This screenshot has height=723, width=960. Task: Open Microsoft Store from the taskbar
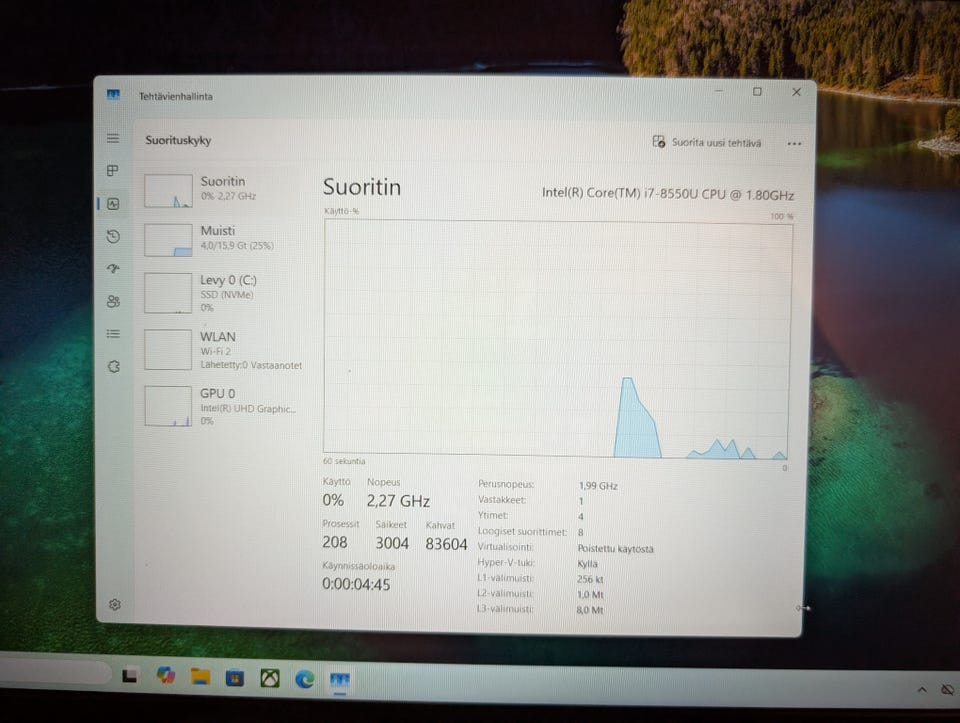click(x=234, y=678)
